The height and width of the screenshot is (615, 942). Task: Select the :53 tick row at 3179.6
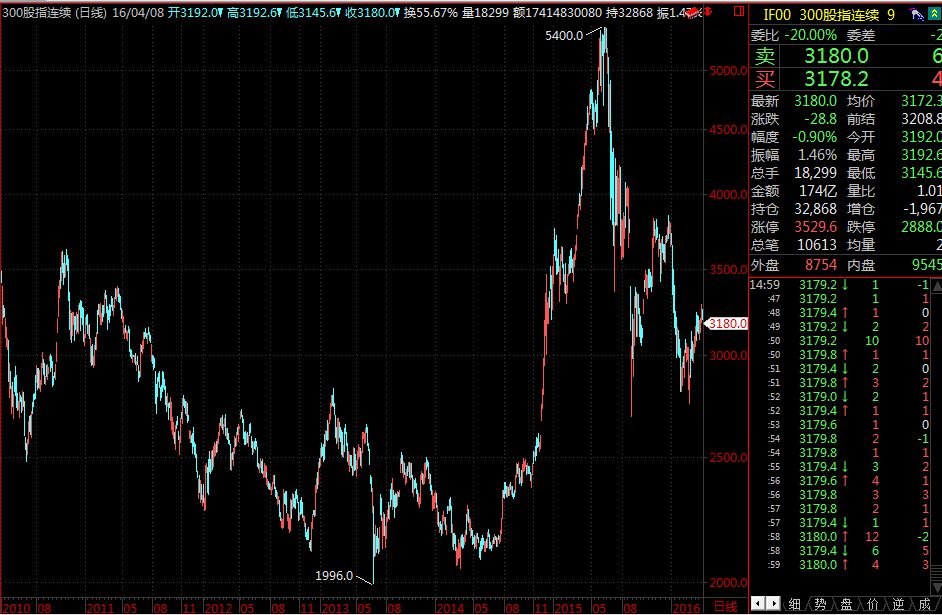[839, 425]
